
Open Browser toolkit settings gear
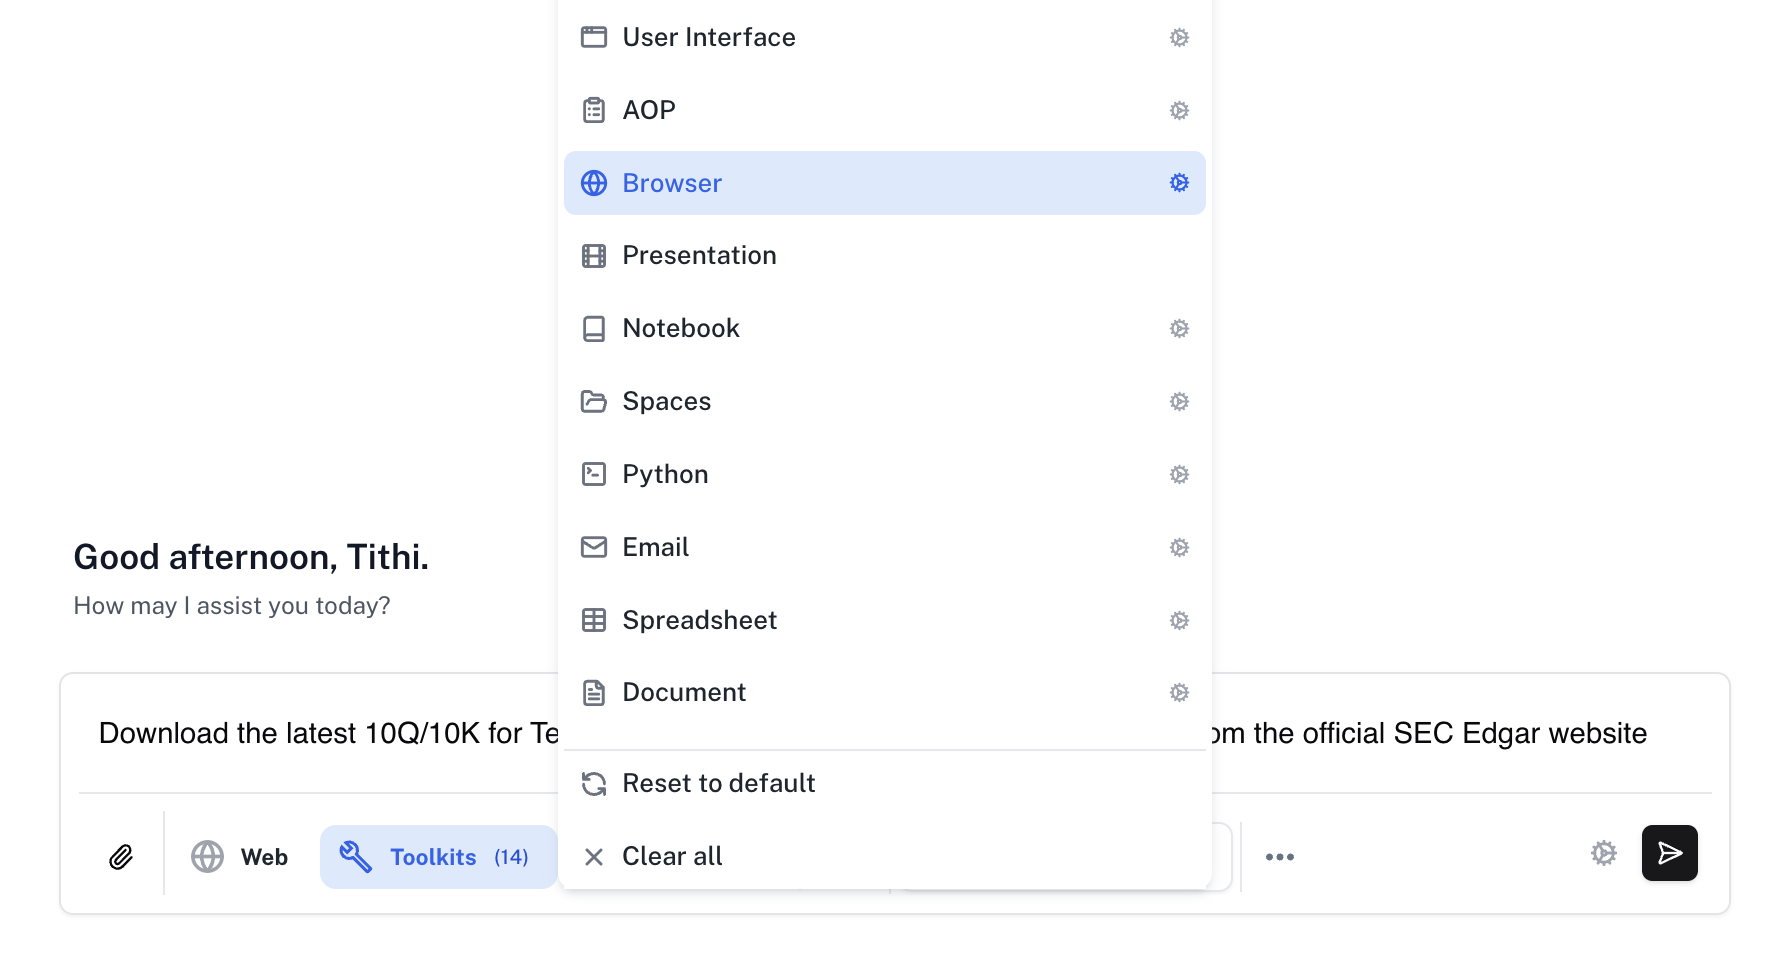[x=1179, y=183]
